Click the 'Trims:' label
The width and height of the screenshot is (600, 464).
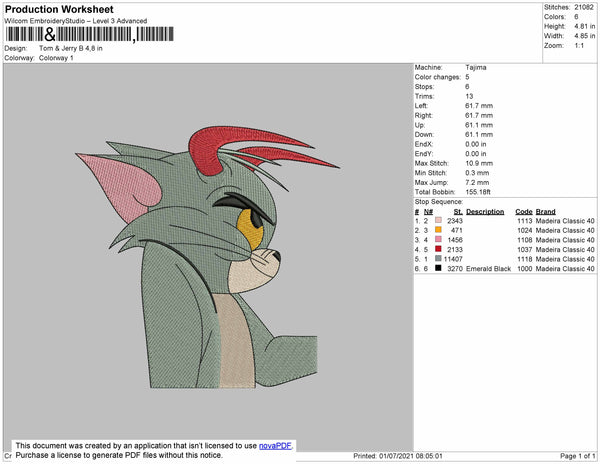click(x=424, y=96)
